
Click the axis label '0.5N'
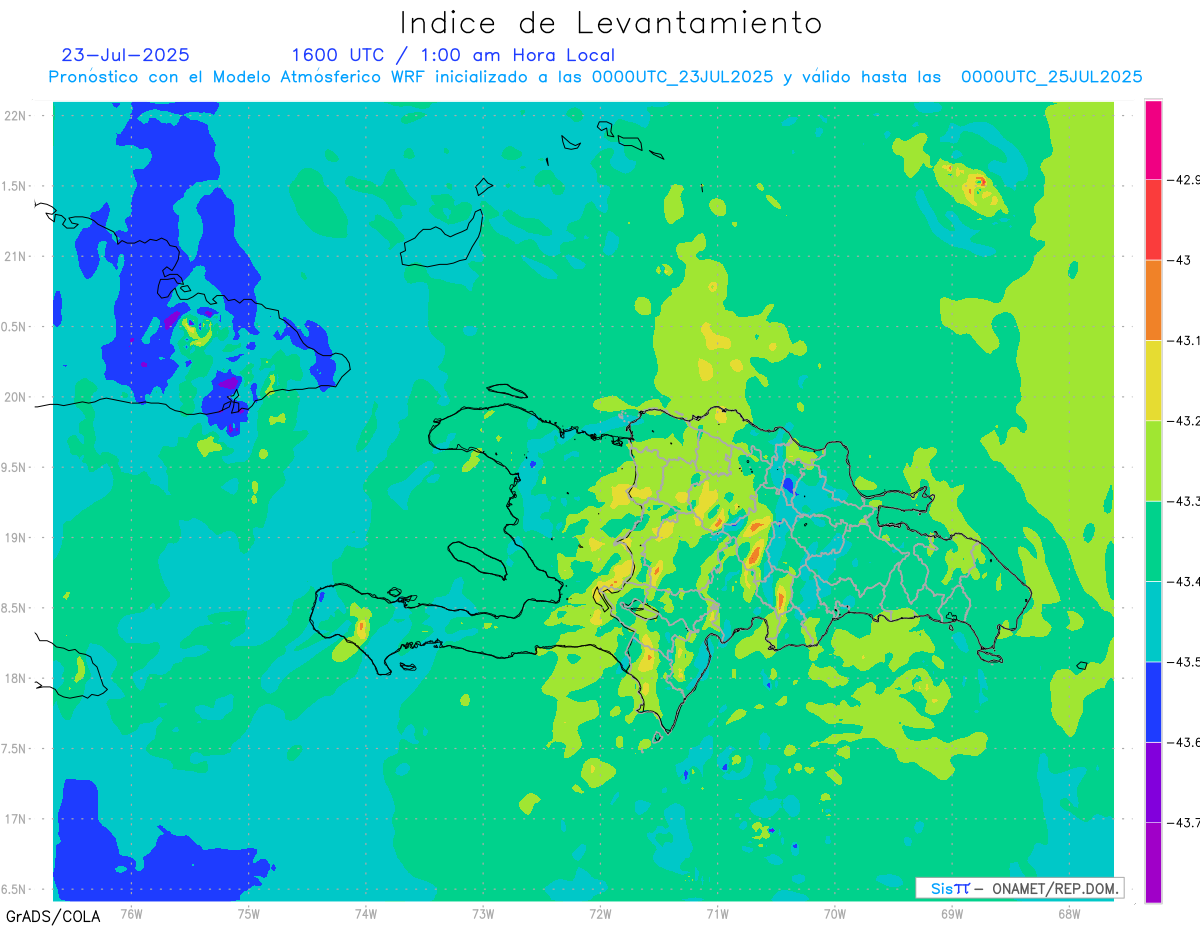pos(14,327)
